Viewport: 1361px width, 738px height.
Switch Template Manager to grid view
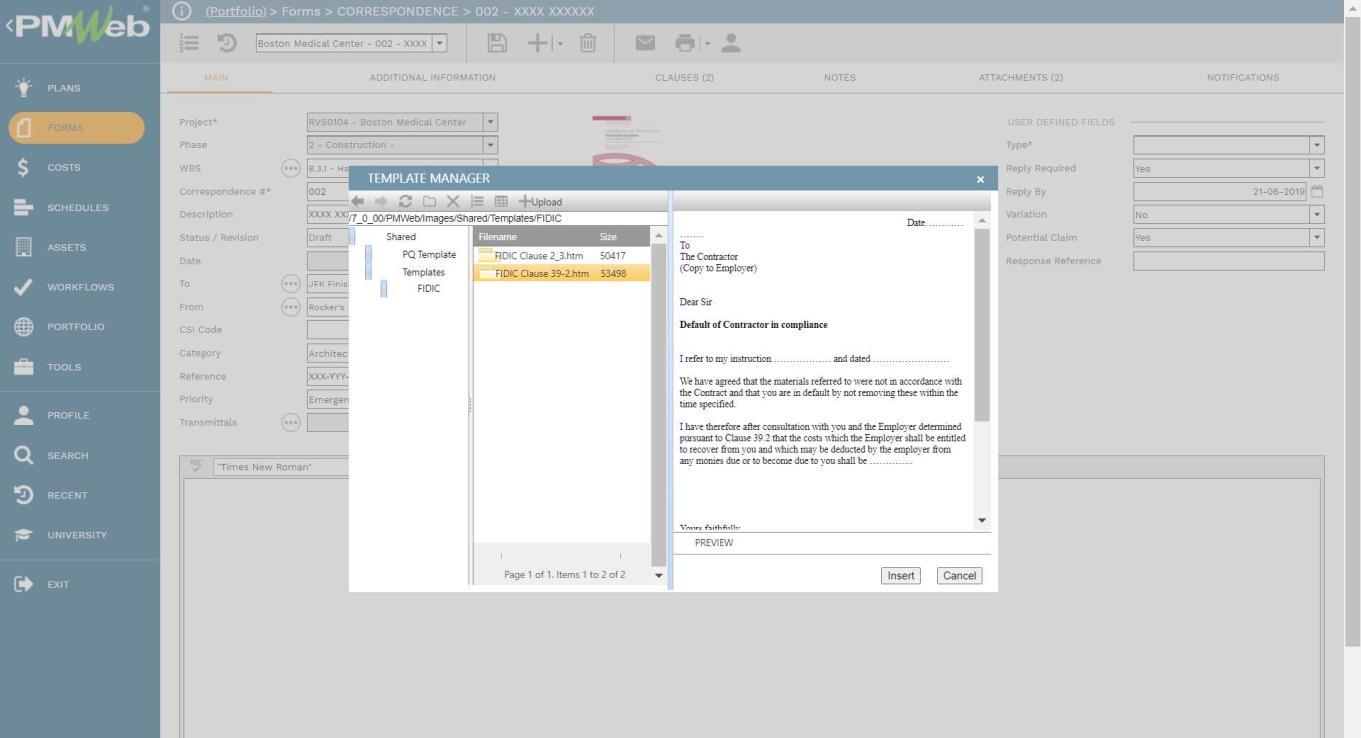coord(501,201)
